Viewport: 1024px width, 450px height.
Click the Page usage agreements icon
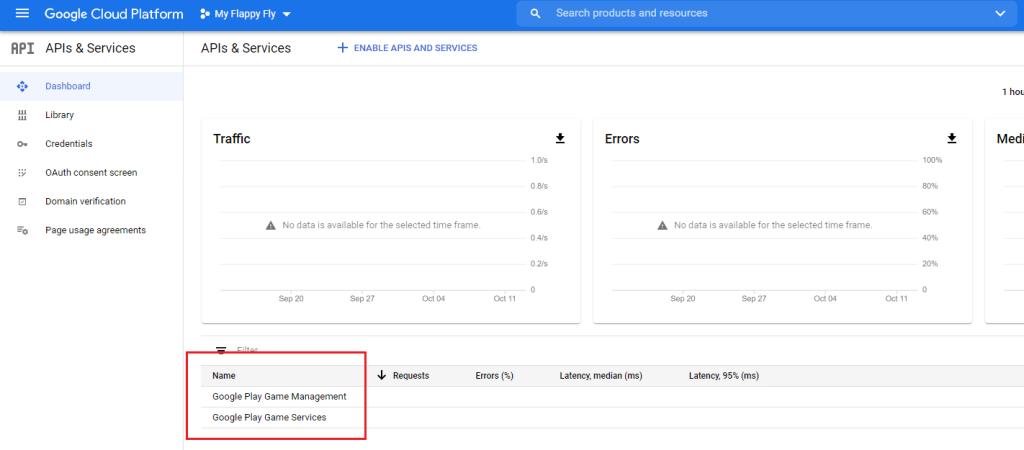[x=22, y=231]
